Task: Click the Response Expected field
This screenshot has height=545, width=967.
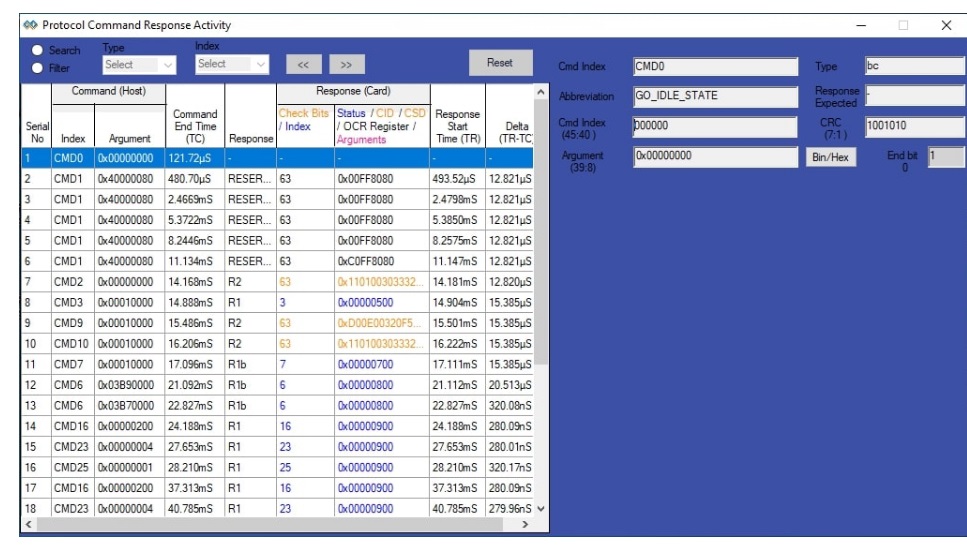Action: click(915, 96)
